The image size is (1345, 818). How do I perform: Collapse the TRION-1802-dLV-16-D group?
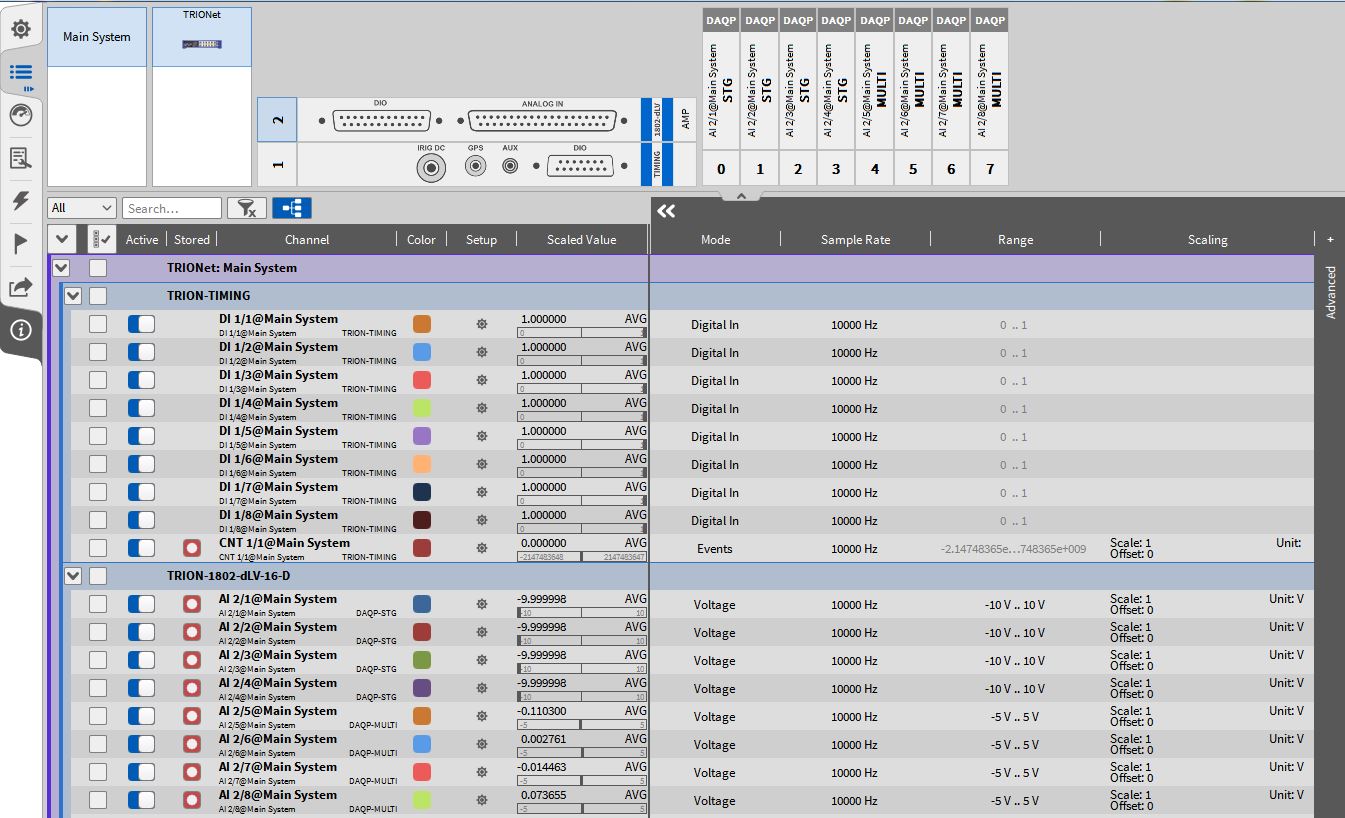73,576
